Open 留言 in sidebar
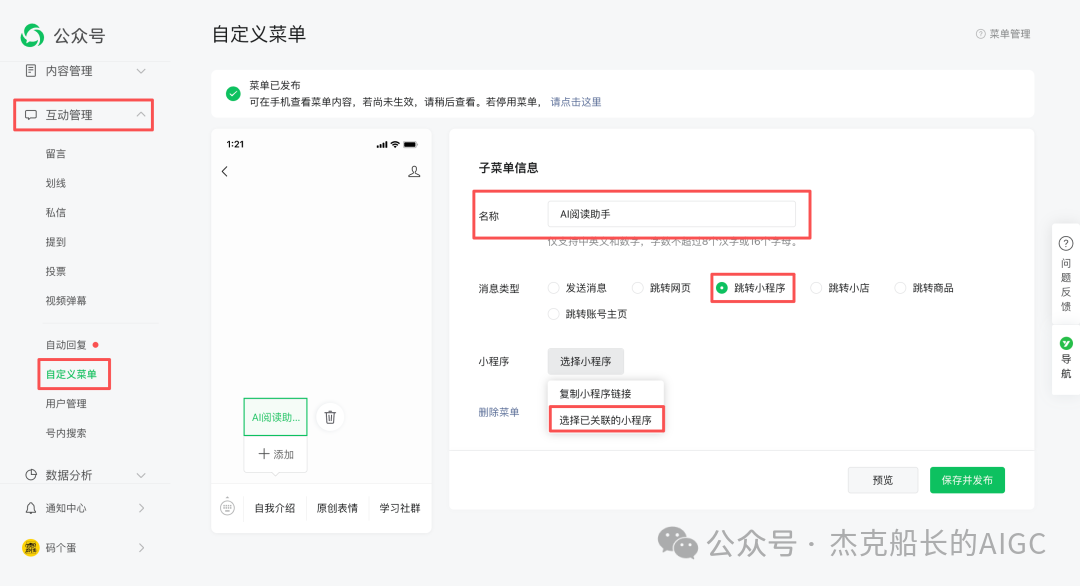 coord(56,154)
